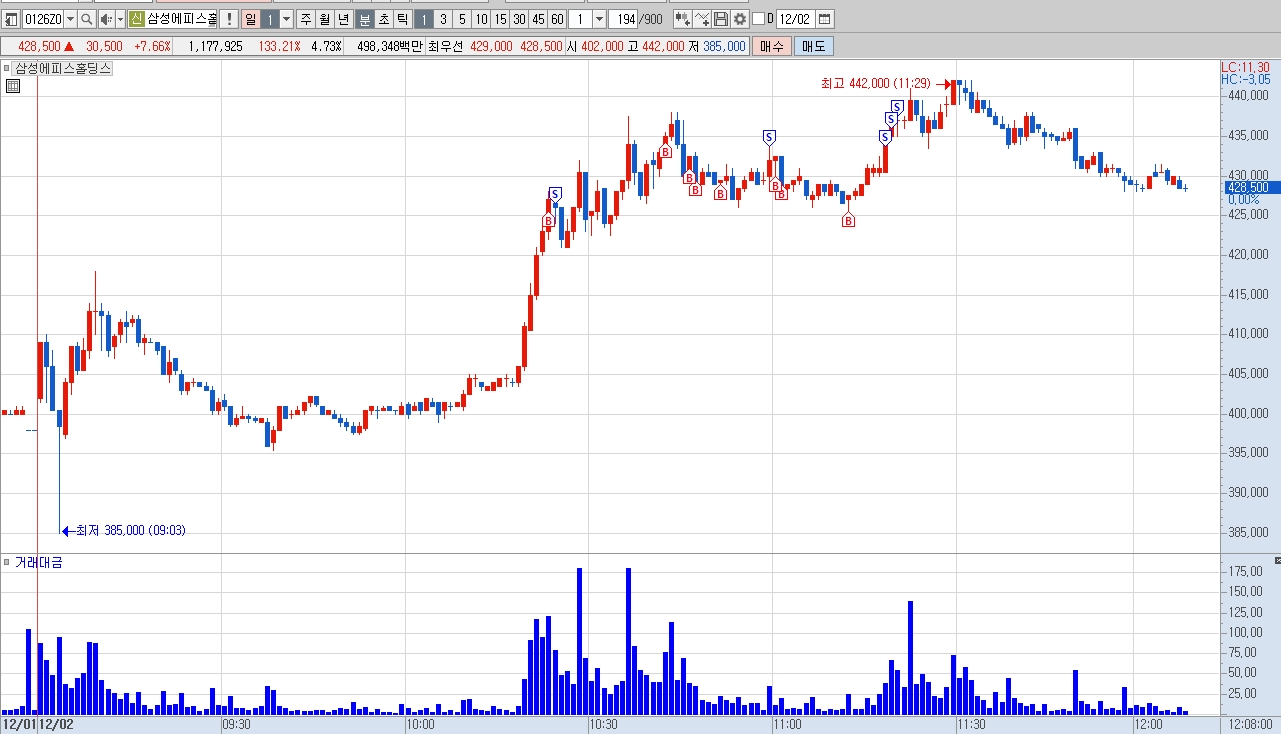Click the 최고 442,000 high price marker
1281x734 pixels.
point(877,85)
